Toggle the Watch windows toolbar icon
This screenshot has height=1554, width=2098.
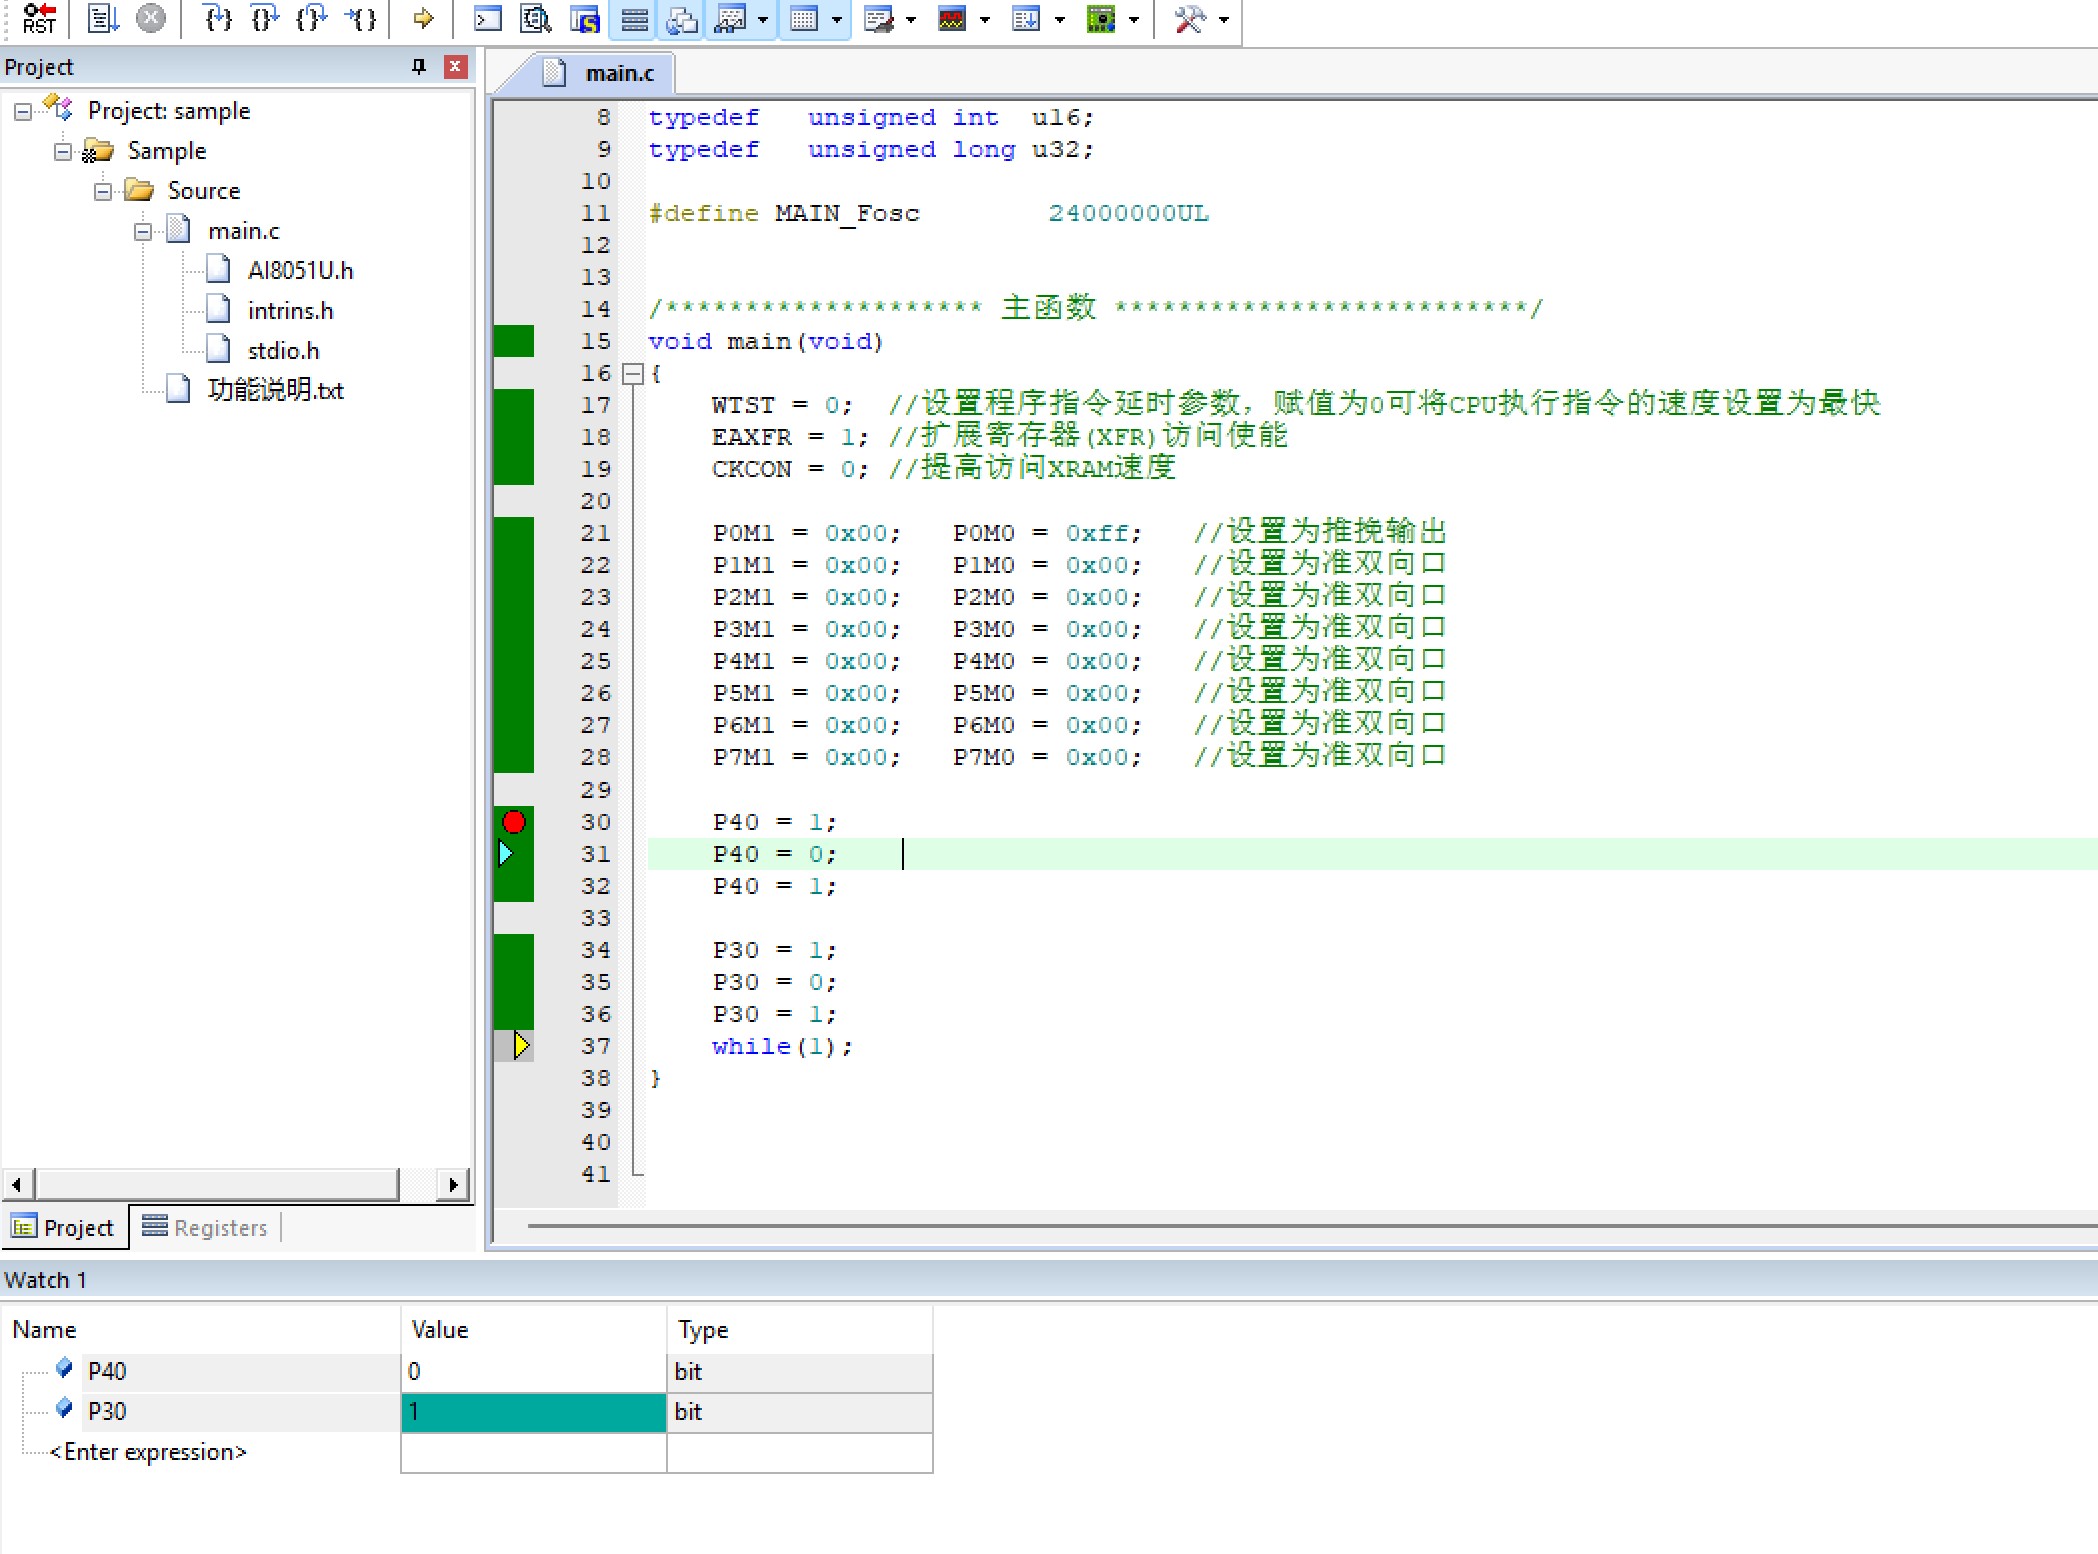731,19
